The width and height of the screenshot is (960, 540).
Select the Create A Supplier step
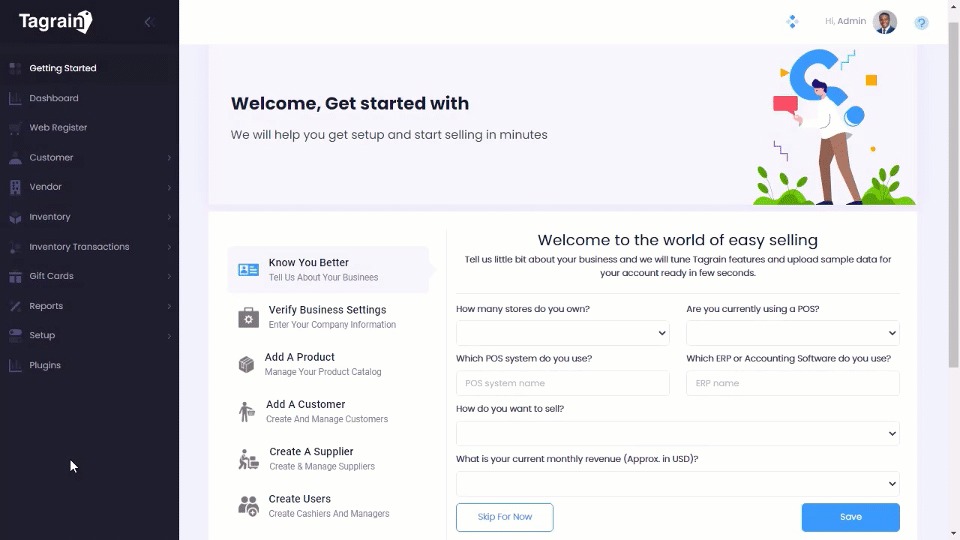pos(311,459)
